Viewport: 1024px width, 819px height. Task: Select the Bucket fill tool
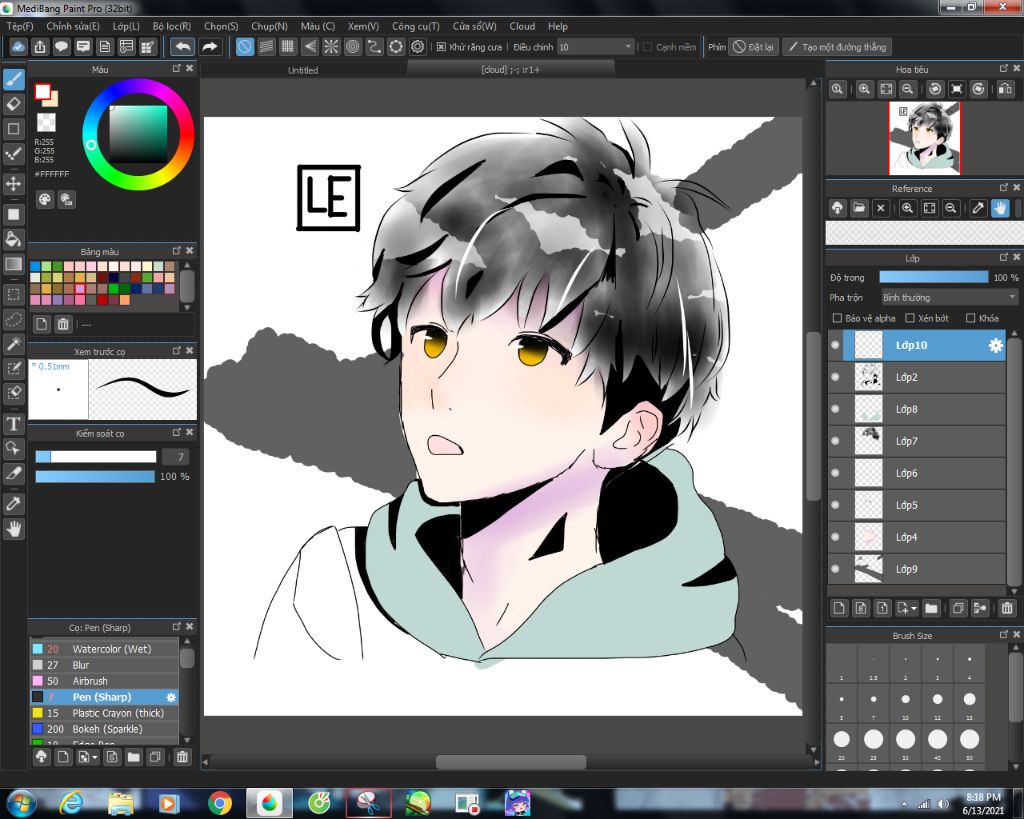tap(14, 238)
